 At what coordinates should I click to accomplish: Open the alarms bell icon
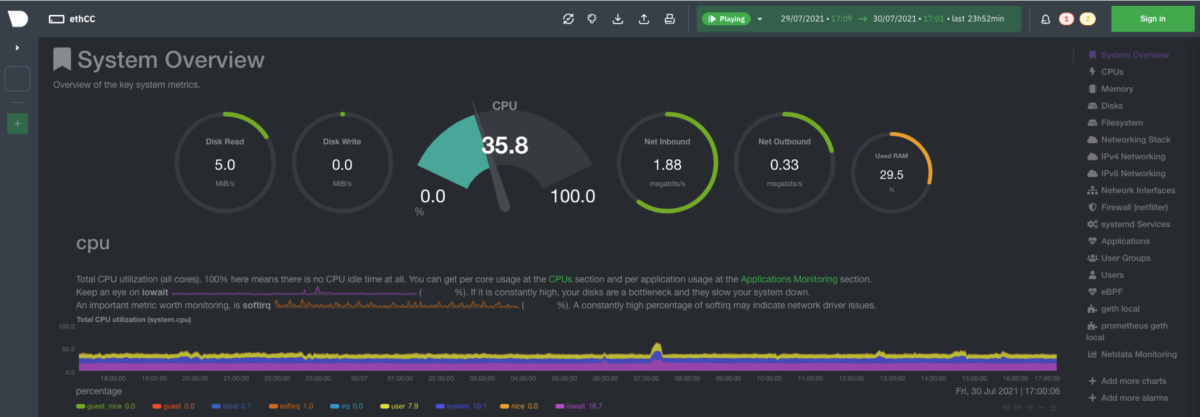(1046, 18)
